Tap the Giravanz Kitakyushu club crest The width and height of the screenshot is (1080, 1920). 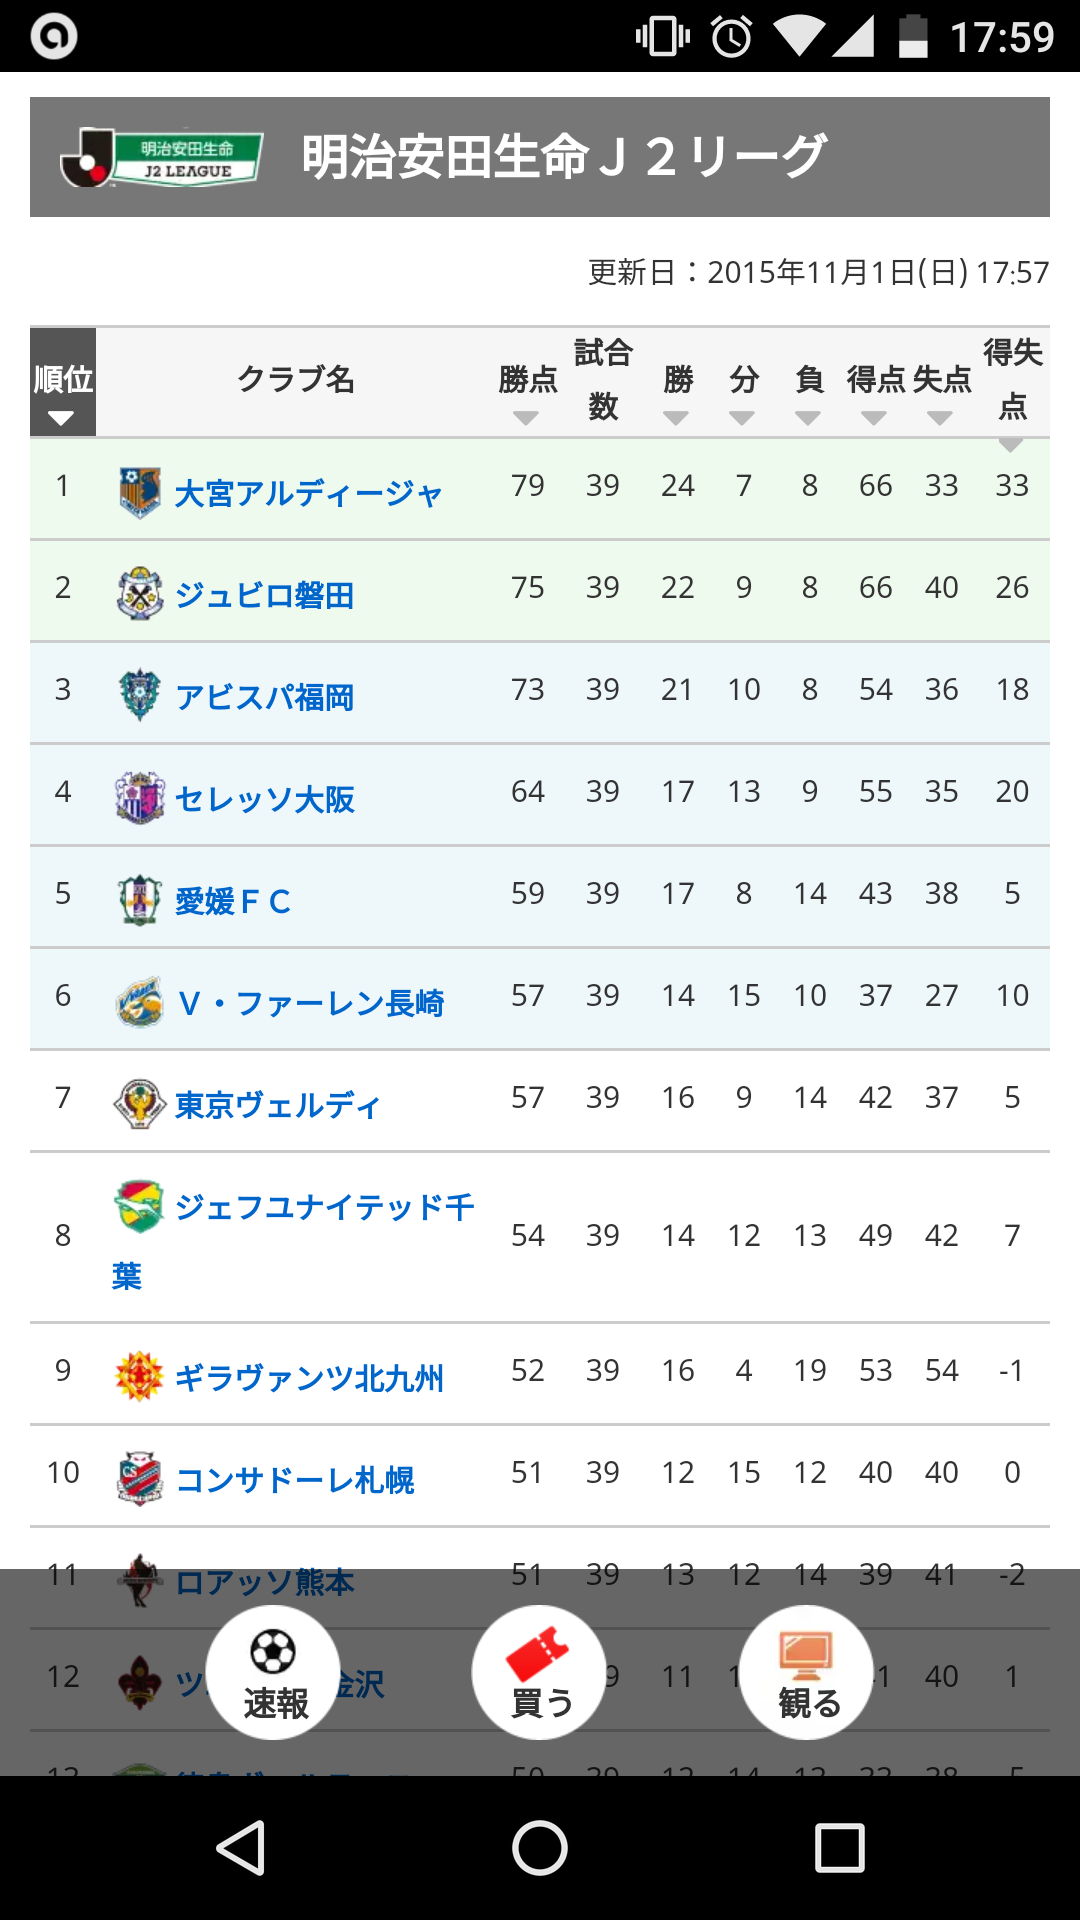140,1376
